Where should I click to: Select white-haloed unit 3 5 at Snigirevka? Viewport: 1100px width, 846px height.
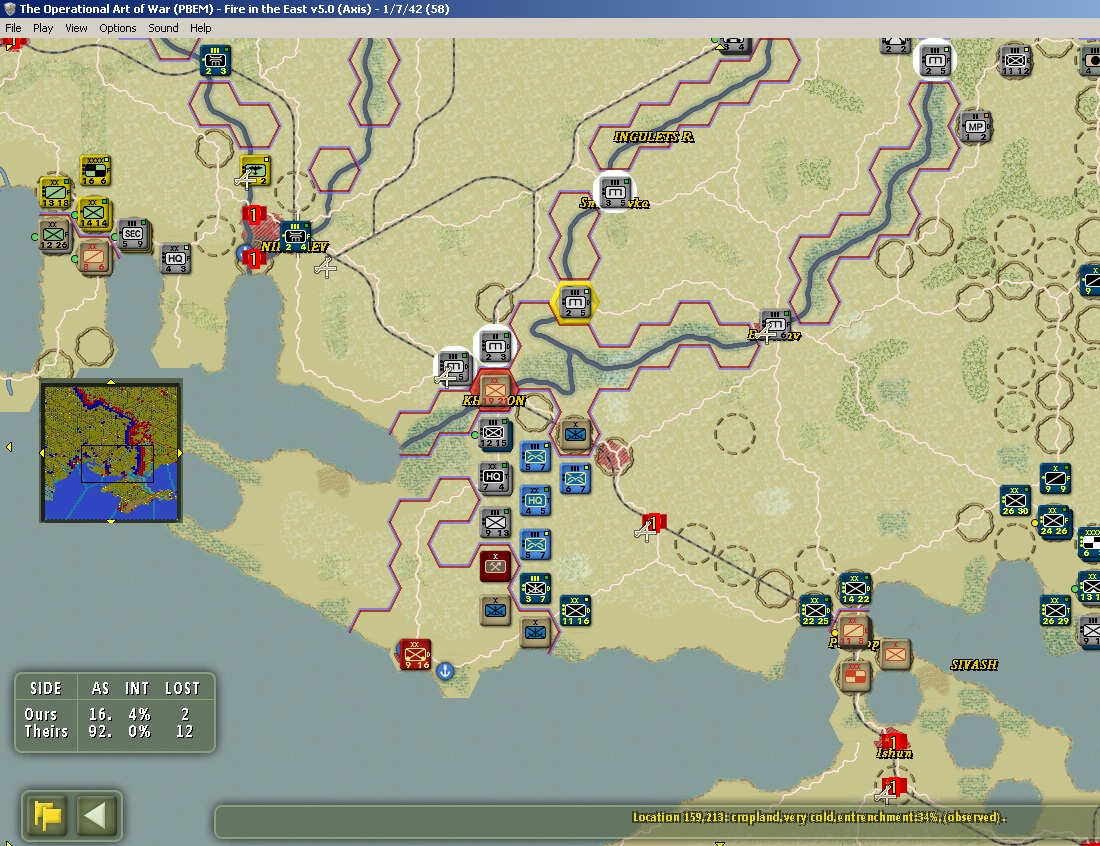615,192
